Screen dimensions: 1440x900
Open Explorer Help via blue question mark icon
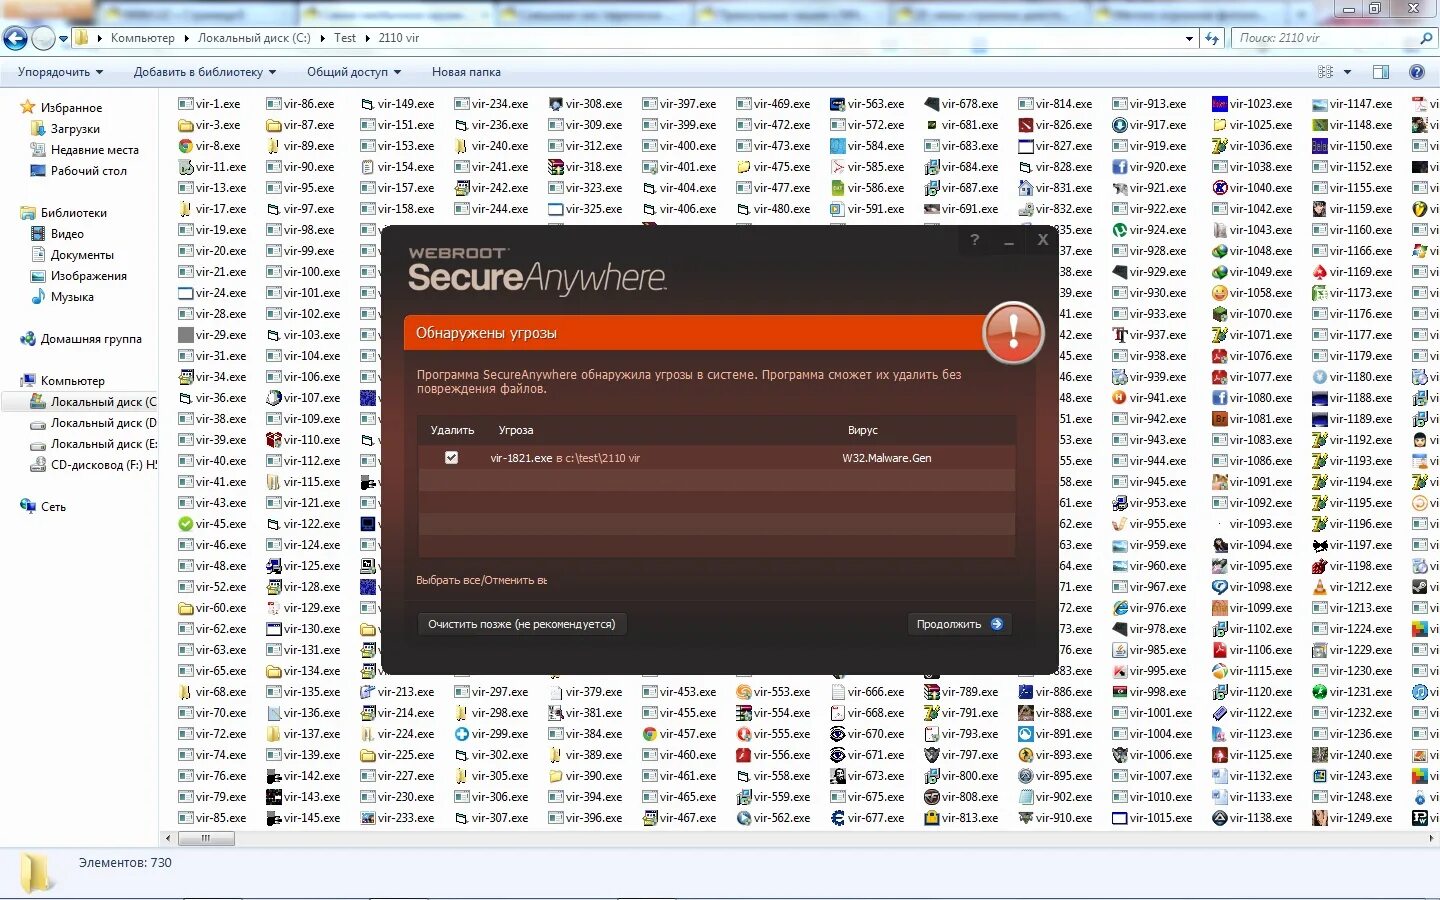pos(1417,71)
